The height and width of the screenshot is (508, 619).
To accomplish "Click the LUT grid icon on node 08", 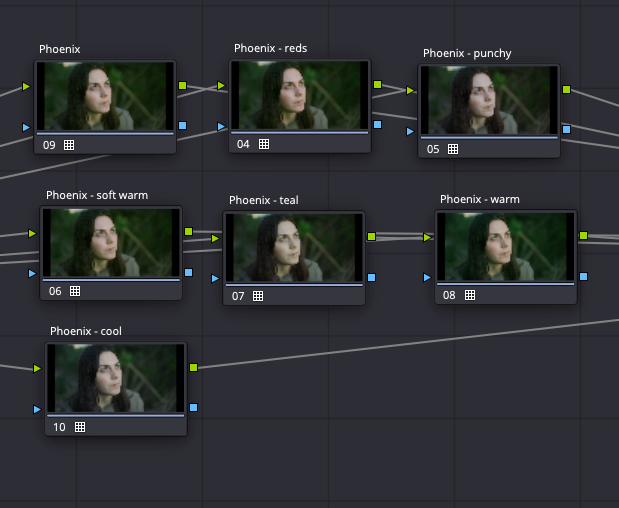I will click(469, 295).
